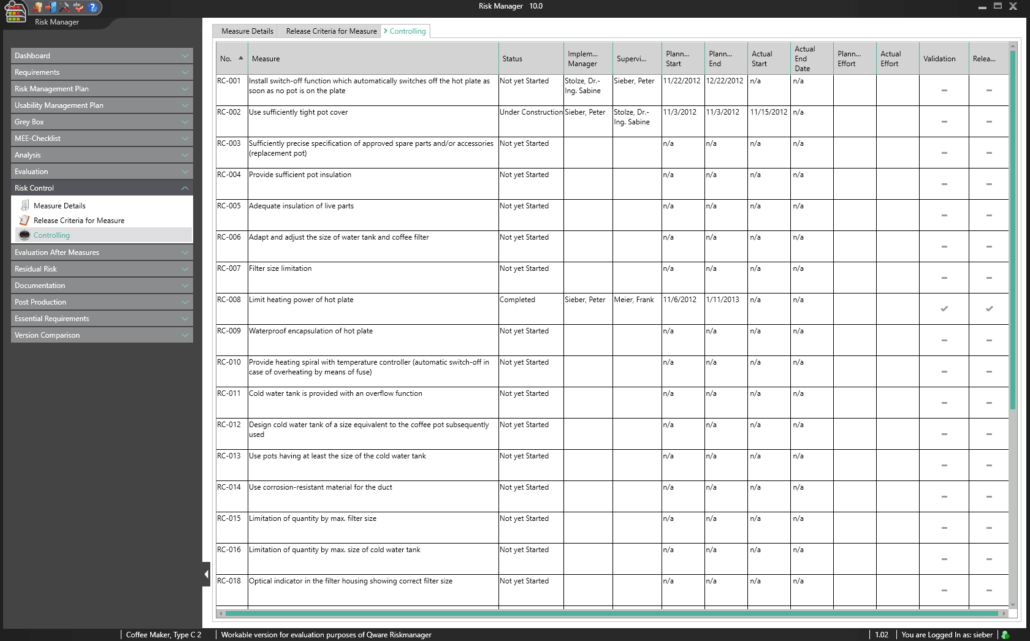Image resolution: width=1030 pixels, height=641 pixels.
Task: Click the horizontal scrollbar below the table
Action: (x=610, y=613)
